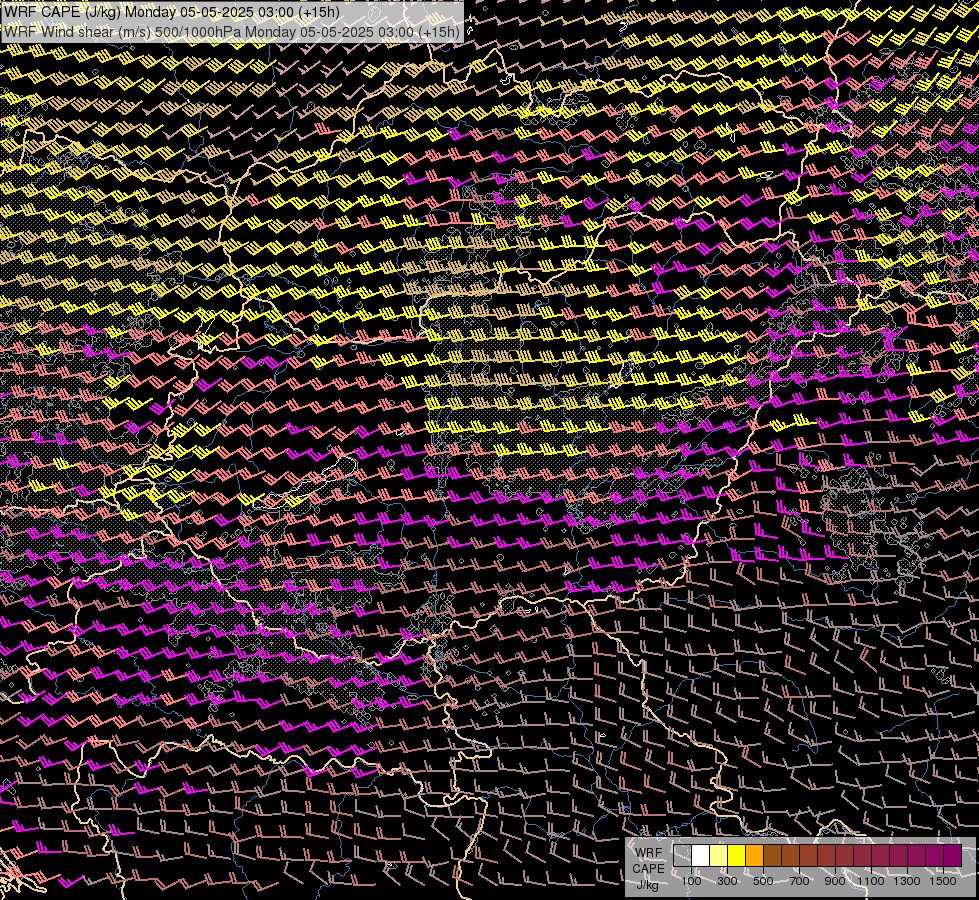Image resolution: width=979 pixels, height=900 pixels.
Task: Click the pale yellow CAPE legend swatch
Action: (719, 856)
